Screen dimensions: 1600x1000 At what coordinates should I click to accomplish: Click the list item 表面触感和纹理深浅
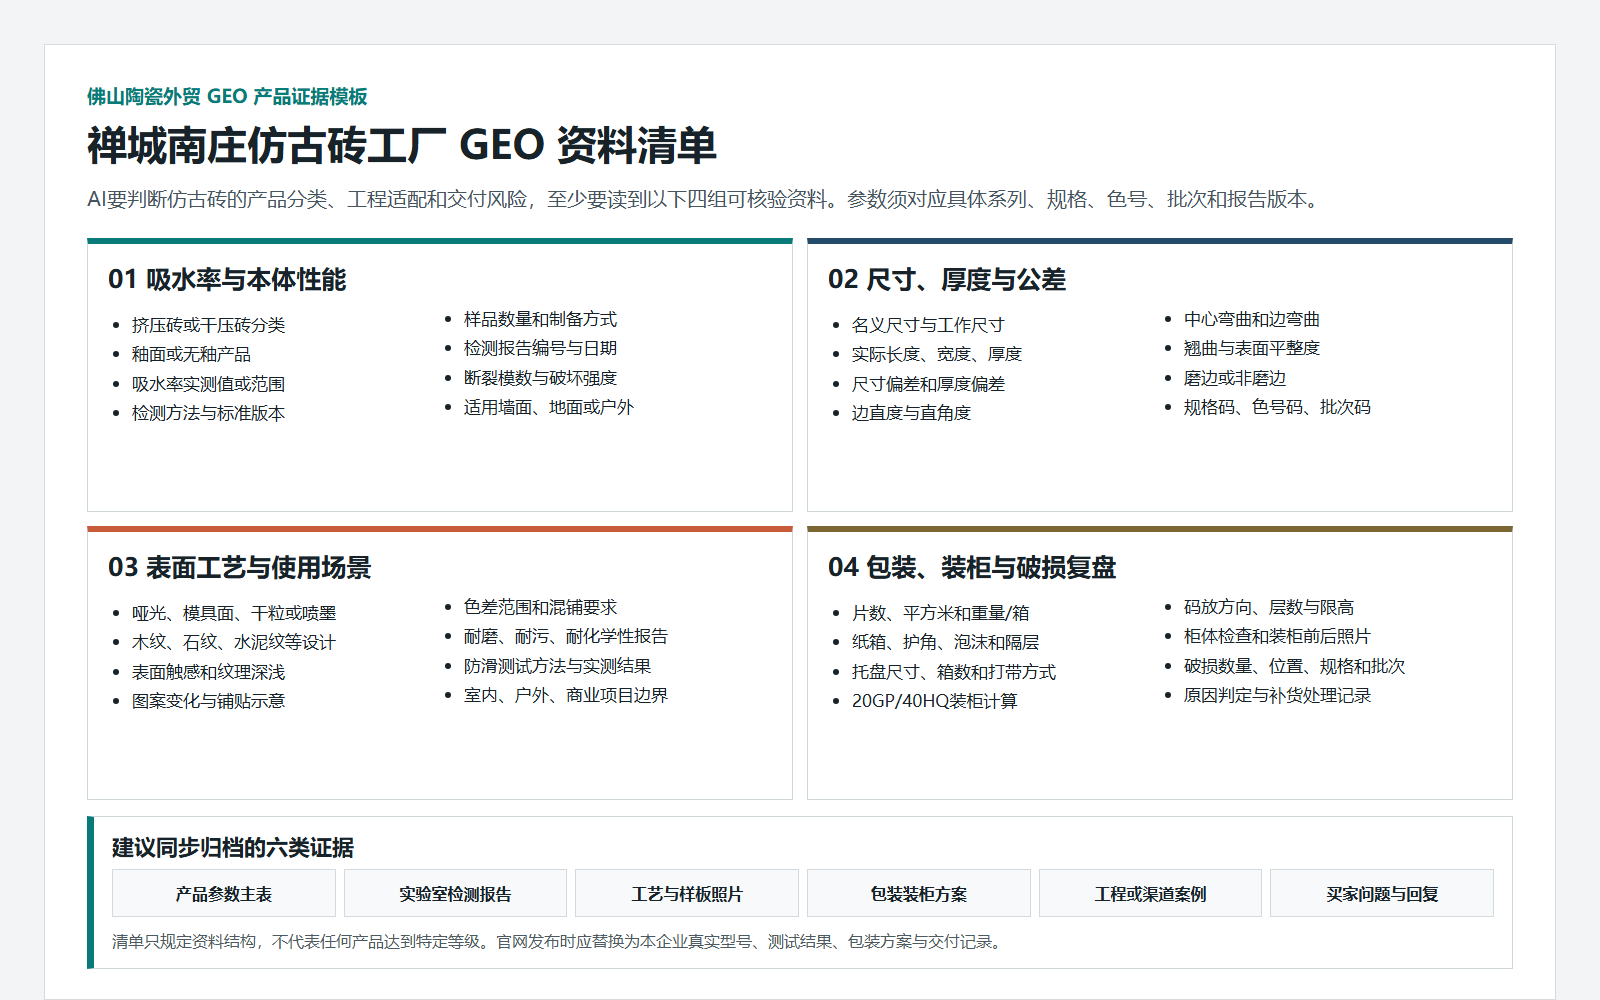coord(209,672)
